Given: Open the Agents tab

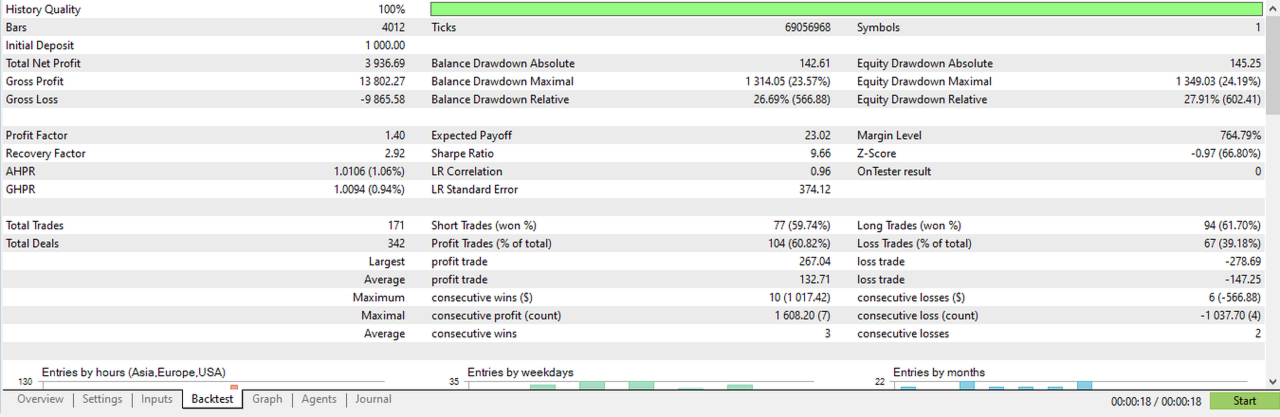Looking at the screenshot, I should (319, 400).
